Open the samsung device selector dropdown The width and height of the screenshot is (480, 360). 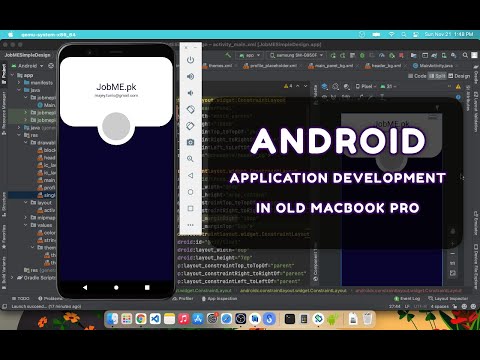point(296,55)
